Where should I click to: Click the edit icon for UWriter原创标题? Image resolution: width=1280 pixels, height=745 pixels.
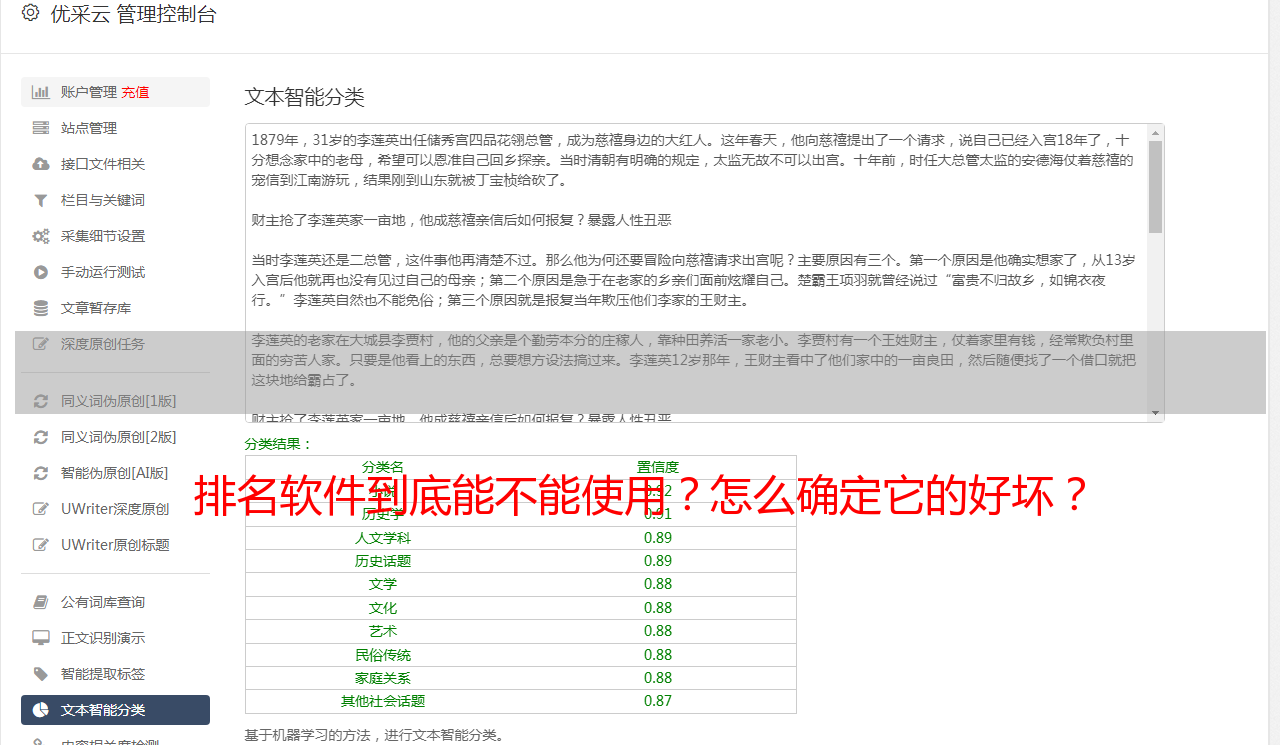41,545
